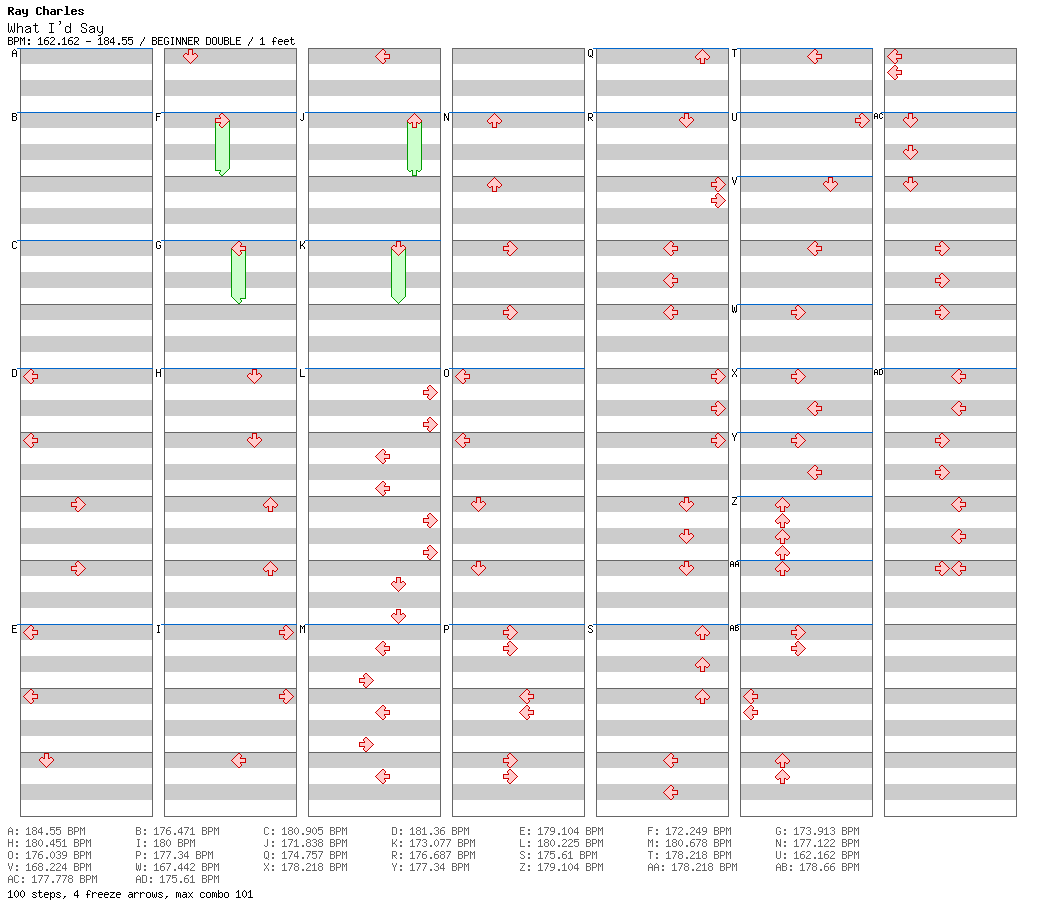Click legend entry 'B: 176.471 BPM'
1040x924 pixels.
tap(177, 831)
